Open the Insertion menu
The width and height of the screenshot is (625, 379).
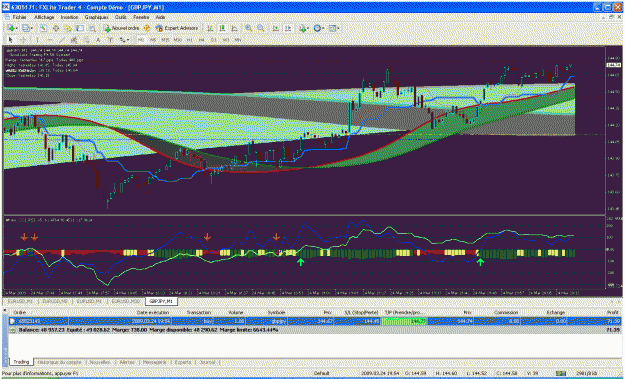click(x=69, y=17)
